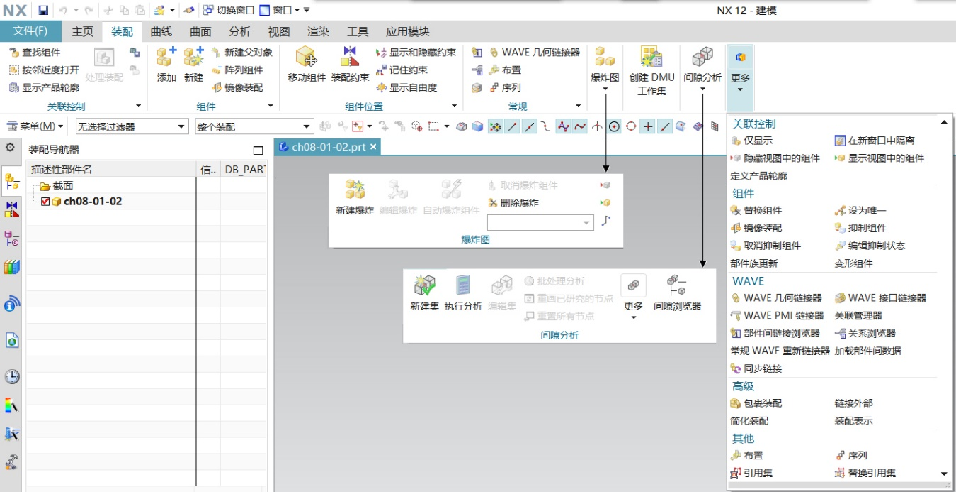Open the 移动组件 move component tool
The height and width of the screenshot is (492, 957).
306,65
